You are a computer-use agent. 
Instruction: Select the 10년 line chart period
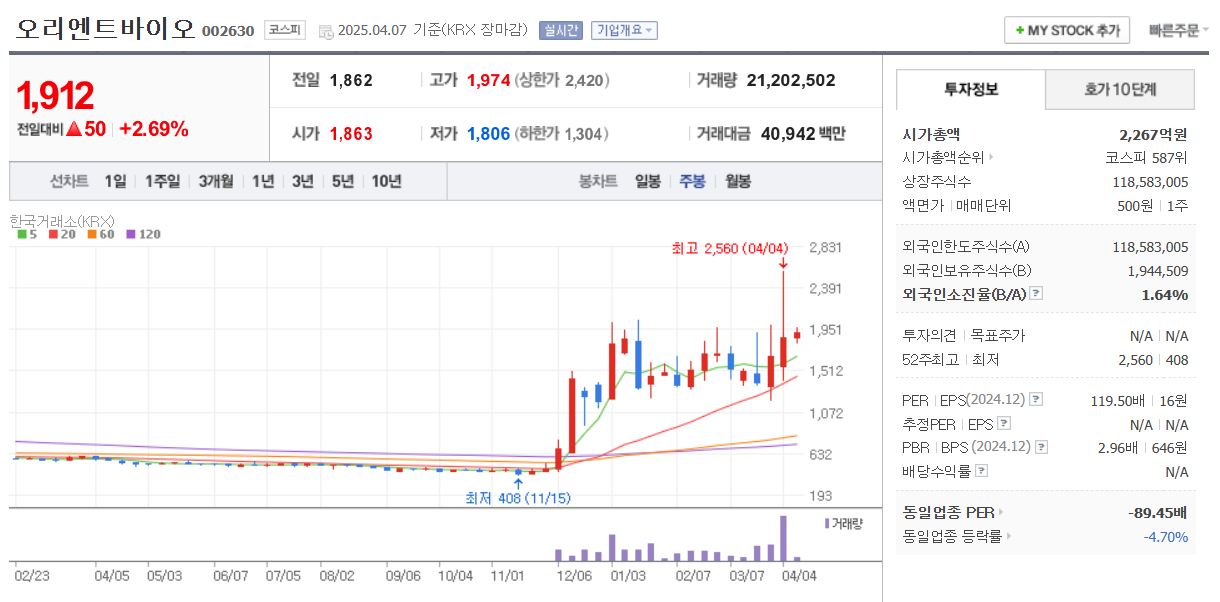386,181
